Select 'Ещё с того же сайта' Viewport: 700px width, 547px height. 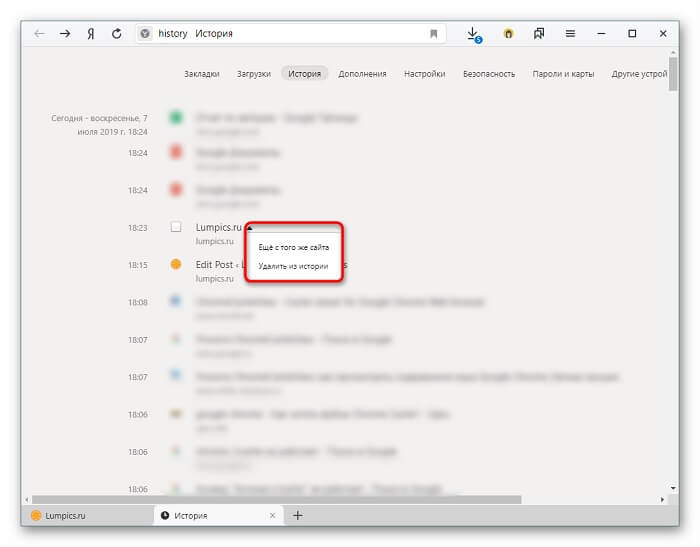click(x=293, y=246)
